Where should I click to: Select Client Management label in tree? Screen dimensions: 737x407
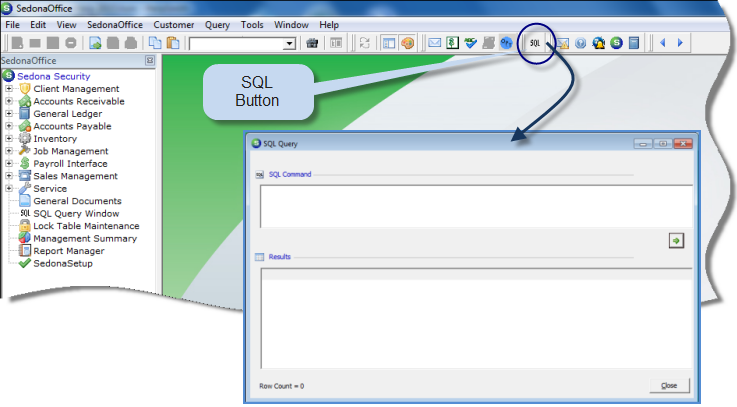pyautogui.click(x=76, y=89)
